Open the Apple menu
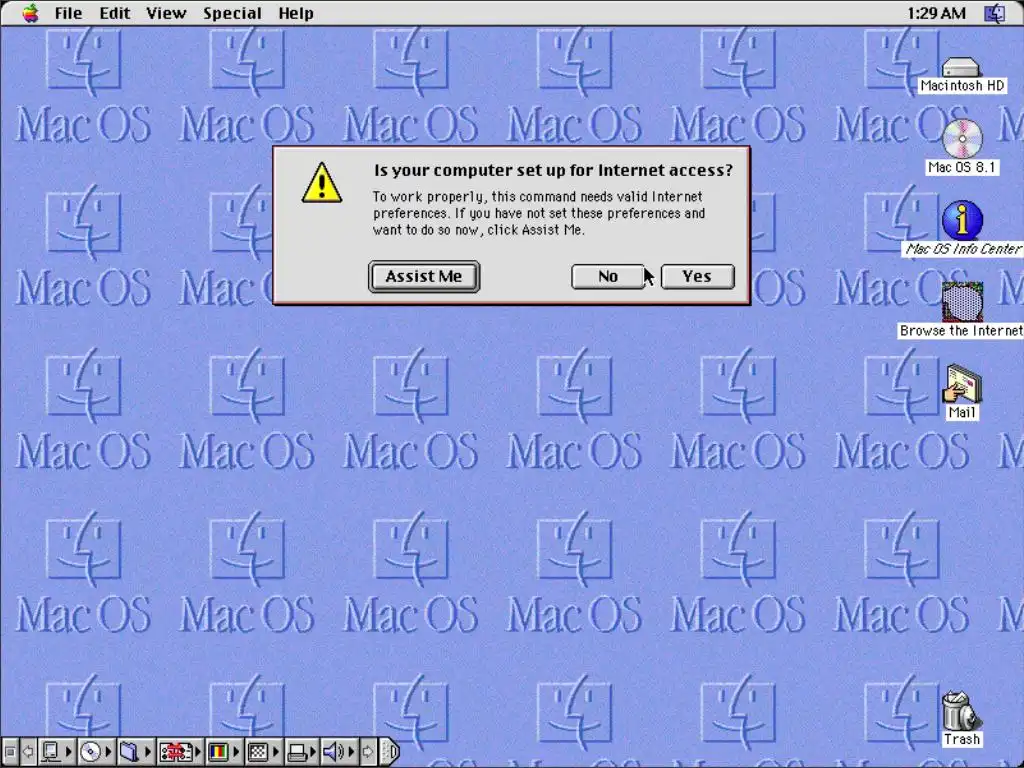The width and height of the screenshot is (1024, 768). tap(30, 13)
